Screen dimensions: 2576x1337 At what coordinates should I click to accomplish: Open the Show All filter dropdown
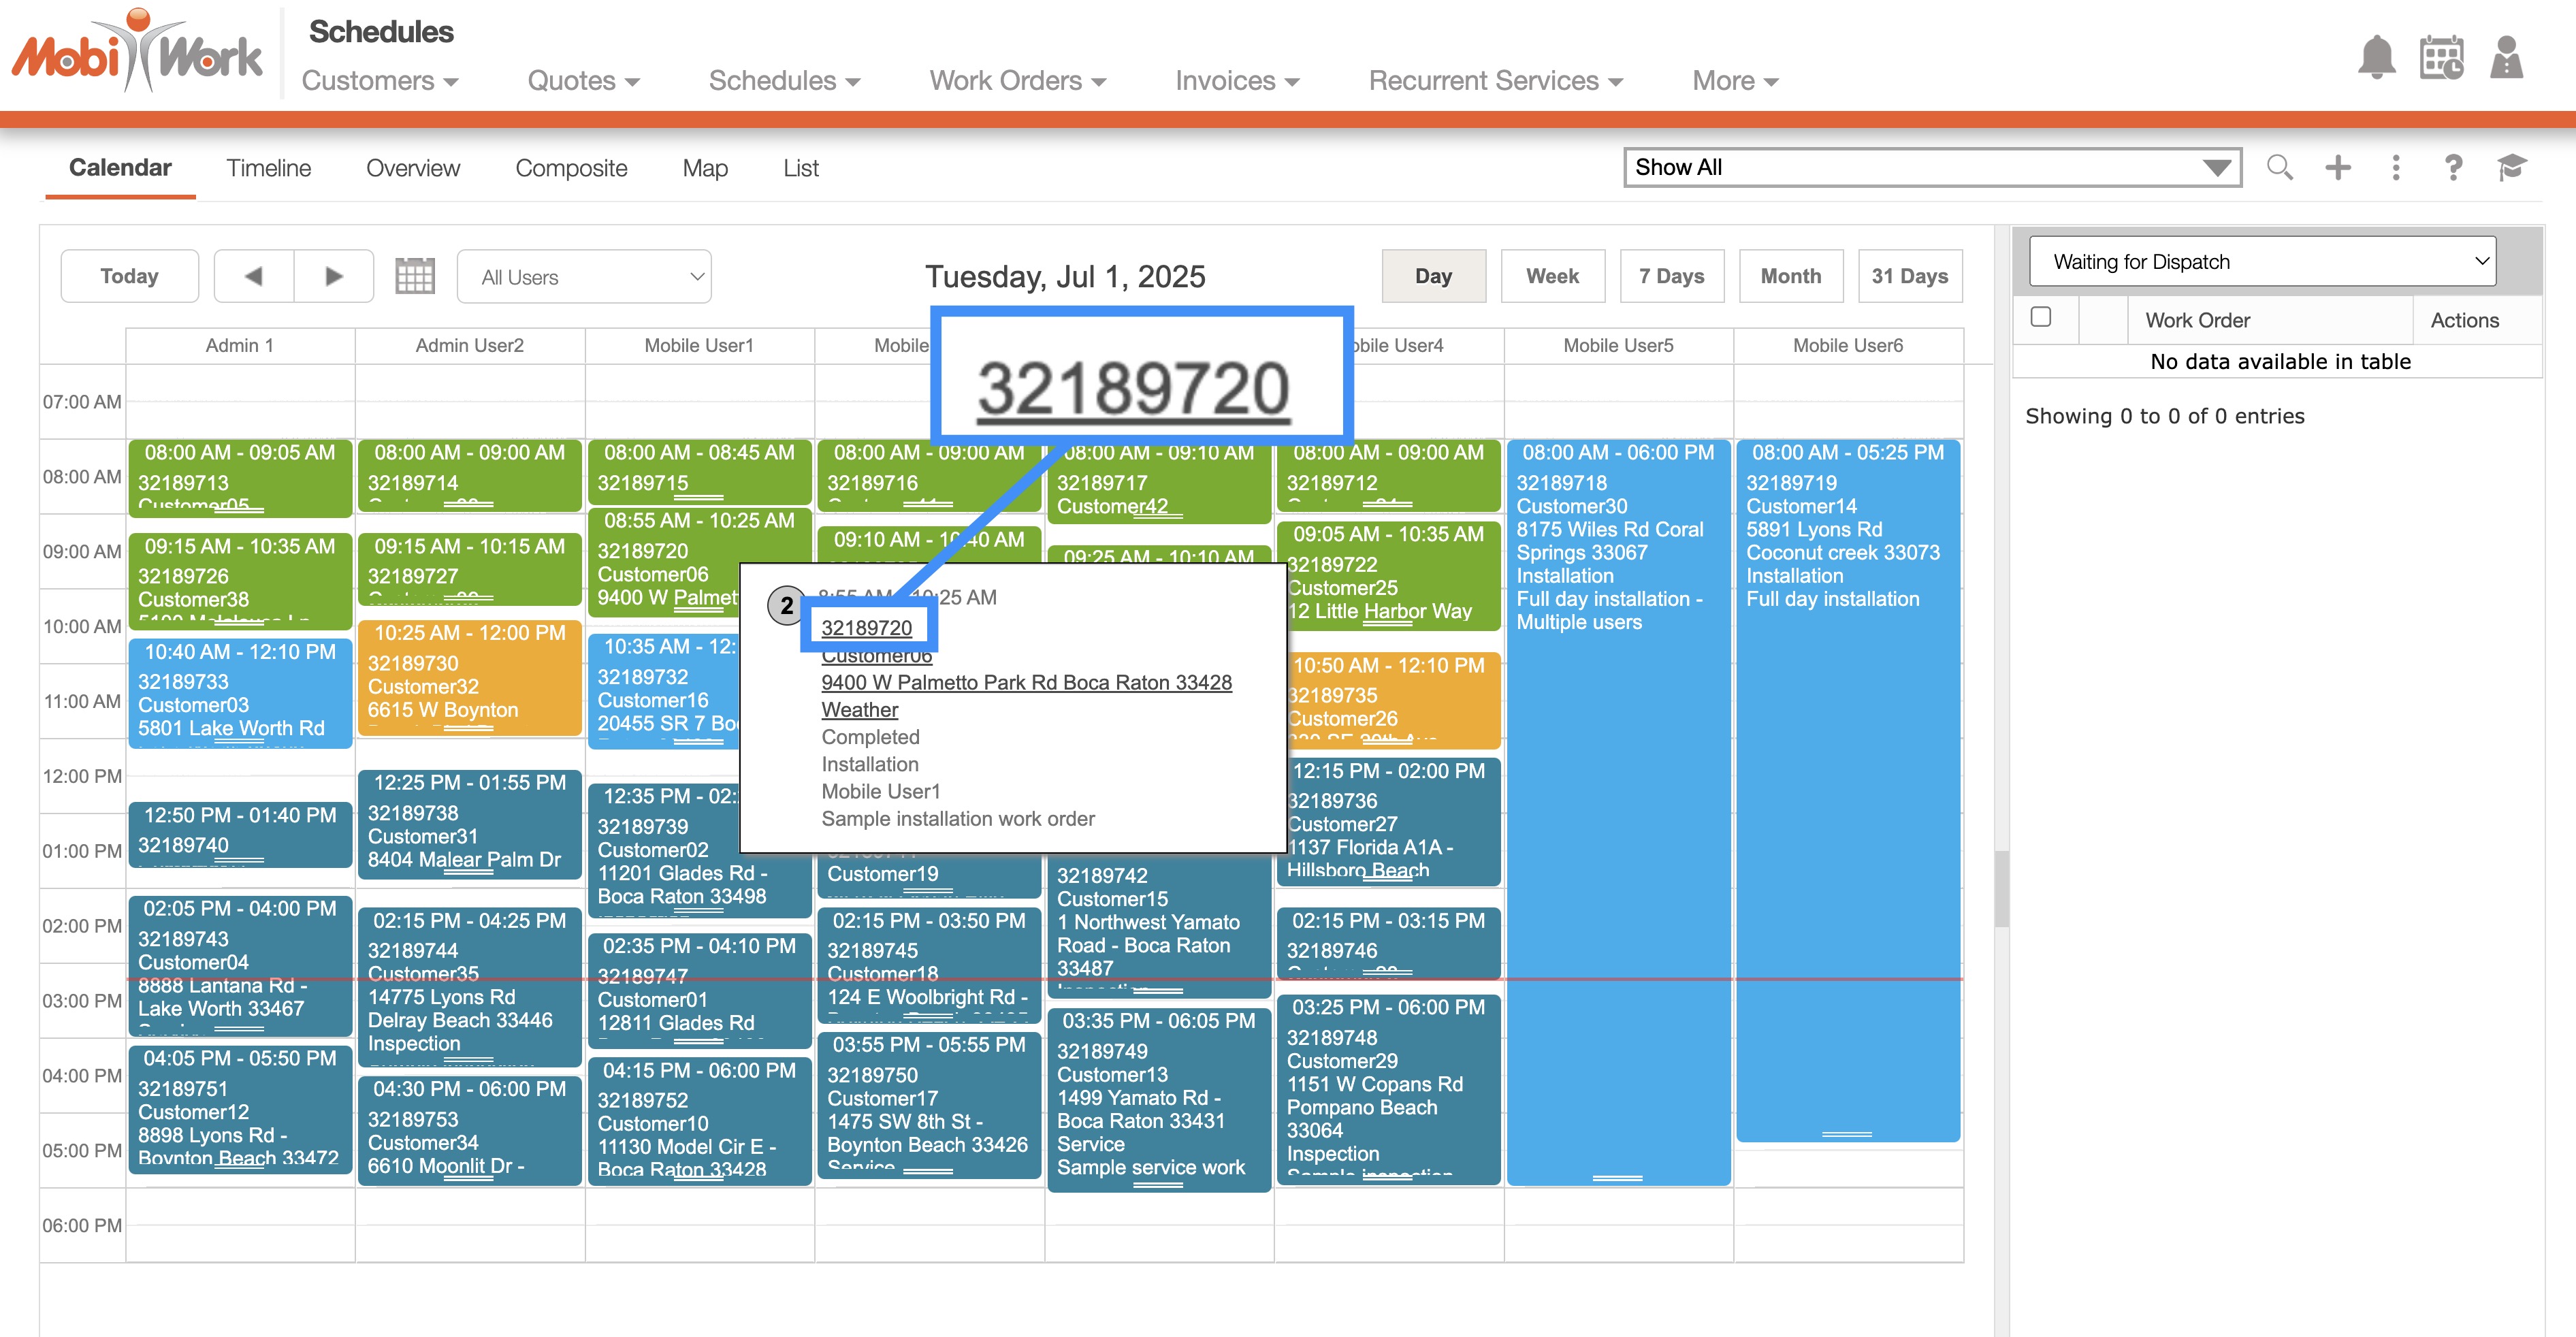pos(1932,167)
